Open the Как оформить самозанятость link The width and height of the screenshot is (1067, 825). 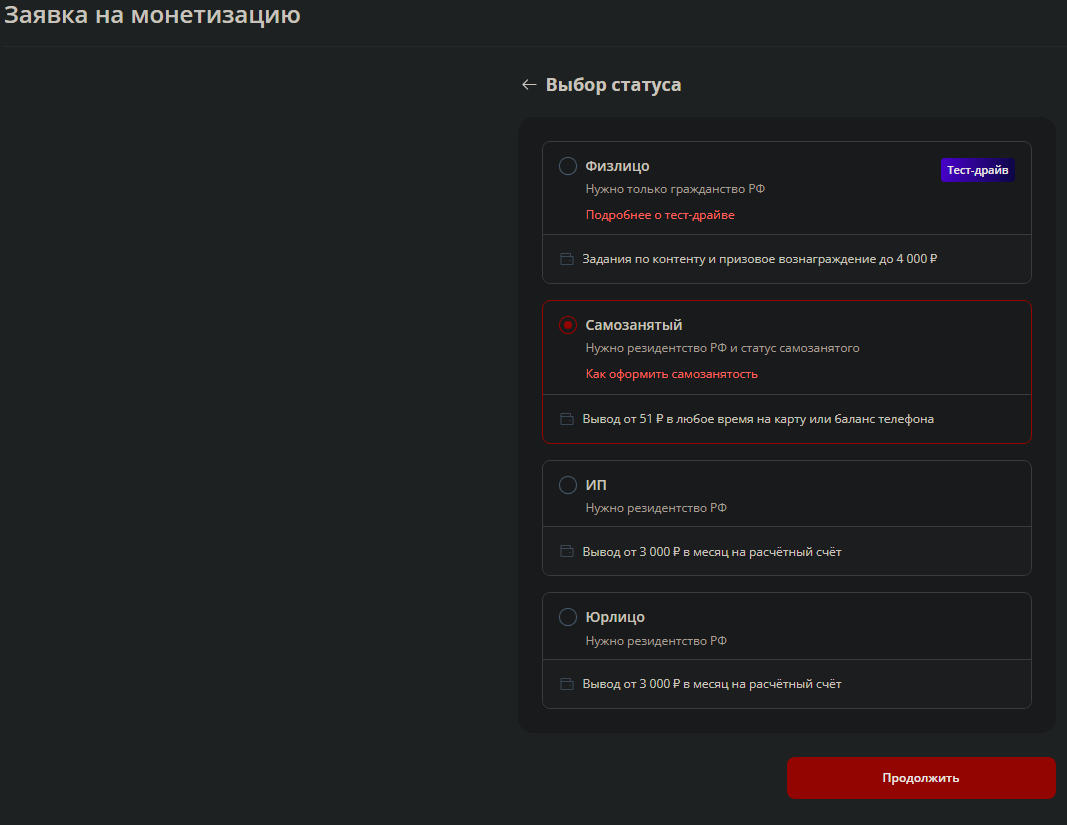[671, 374]
